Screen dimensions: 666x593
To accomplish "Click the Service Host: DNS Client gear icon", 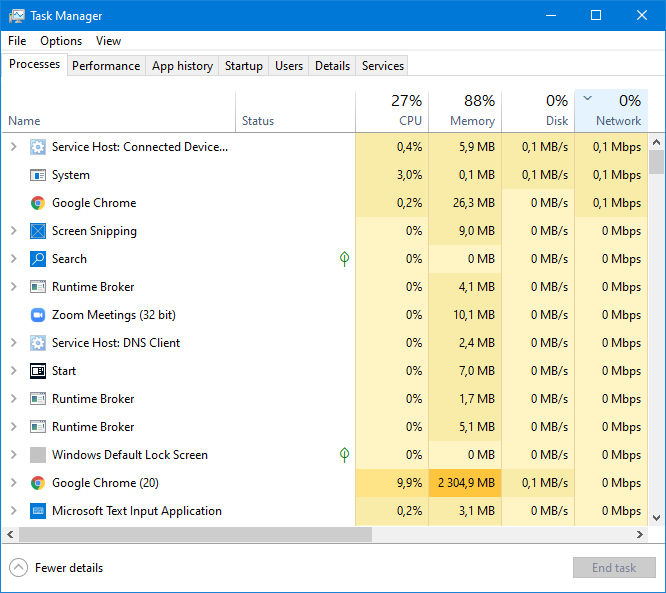I will click(x=38, y=343).
